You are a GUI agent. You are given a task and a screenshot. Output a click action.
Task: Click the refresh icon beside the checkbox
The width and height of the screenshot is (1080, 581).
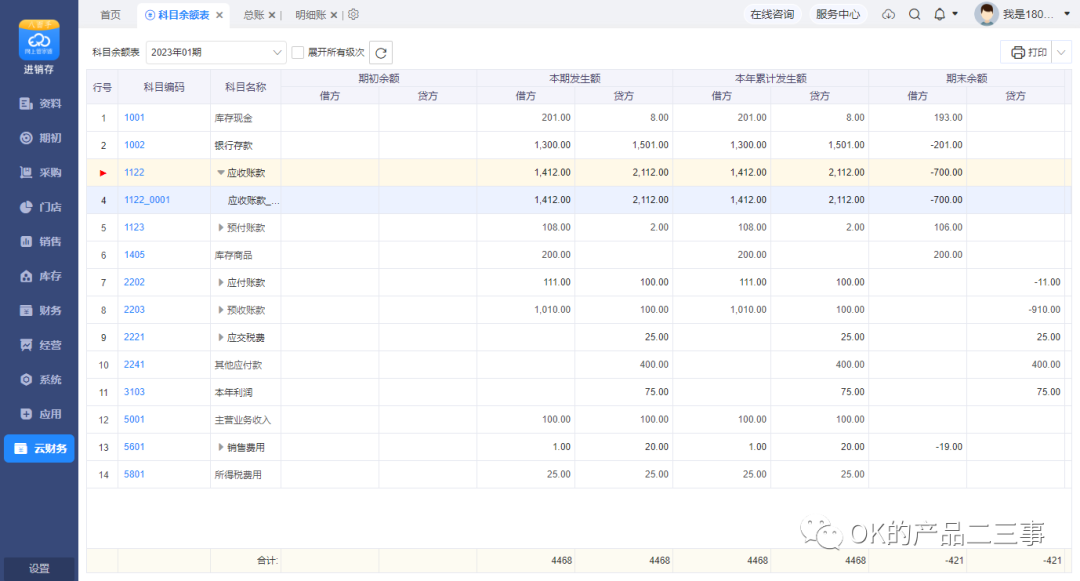[x=381, y=52]
